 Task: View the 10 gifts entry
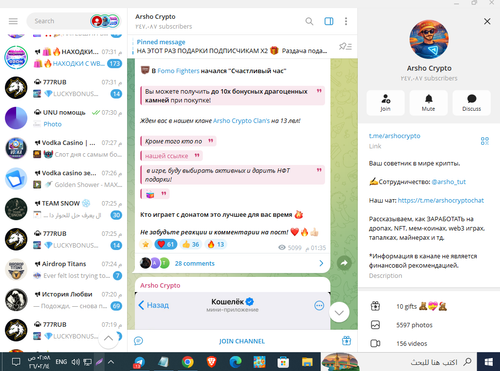428,306
